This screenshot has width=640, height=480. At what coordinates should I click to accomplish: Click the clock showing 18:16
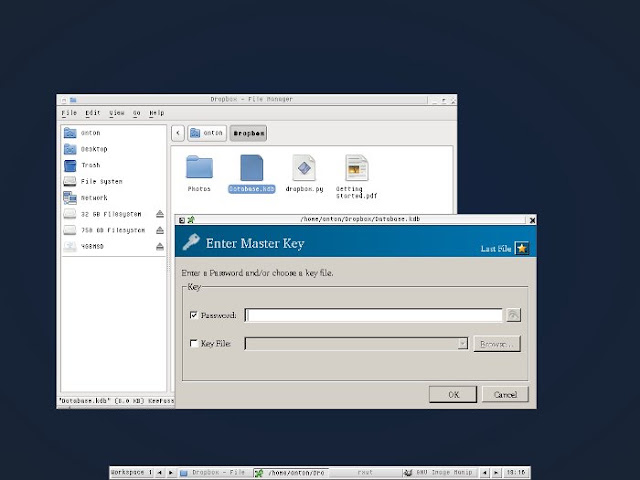[516, 472]
